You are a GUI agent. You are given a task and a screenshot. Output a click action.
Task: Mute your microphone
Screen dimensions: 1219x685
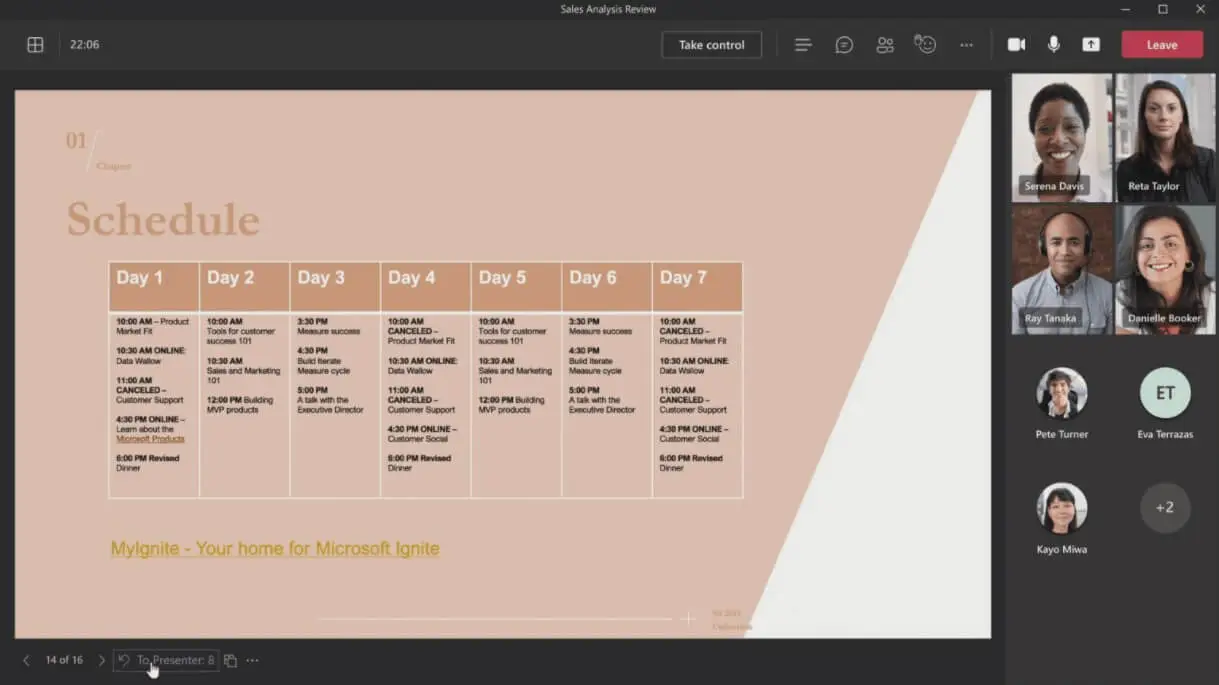(x=1053, y=44)
